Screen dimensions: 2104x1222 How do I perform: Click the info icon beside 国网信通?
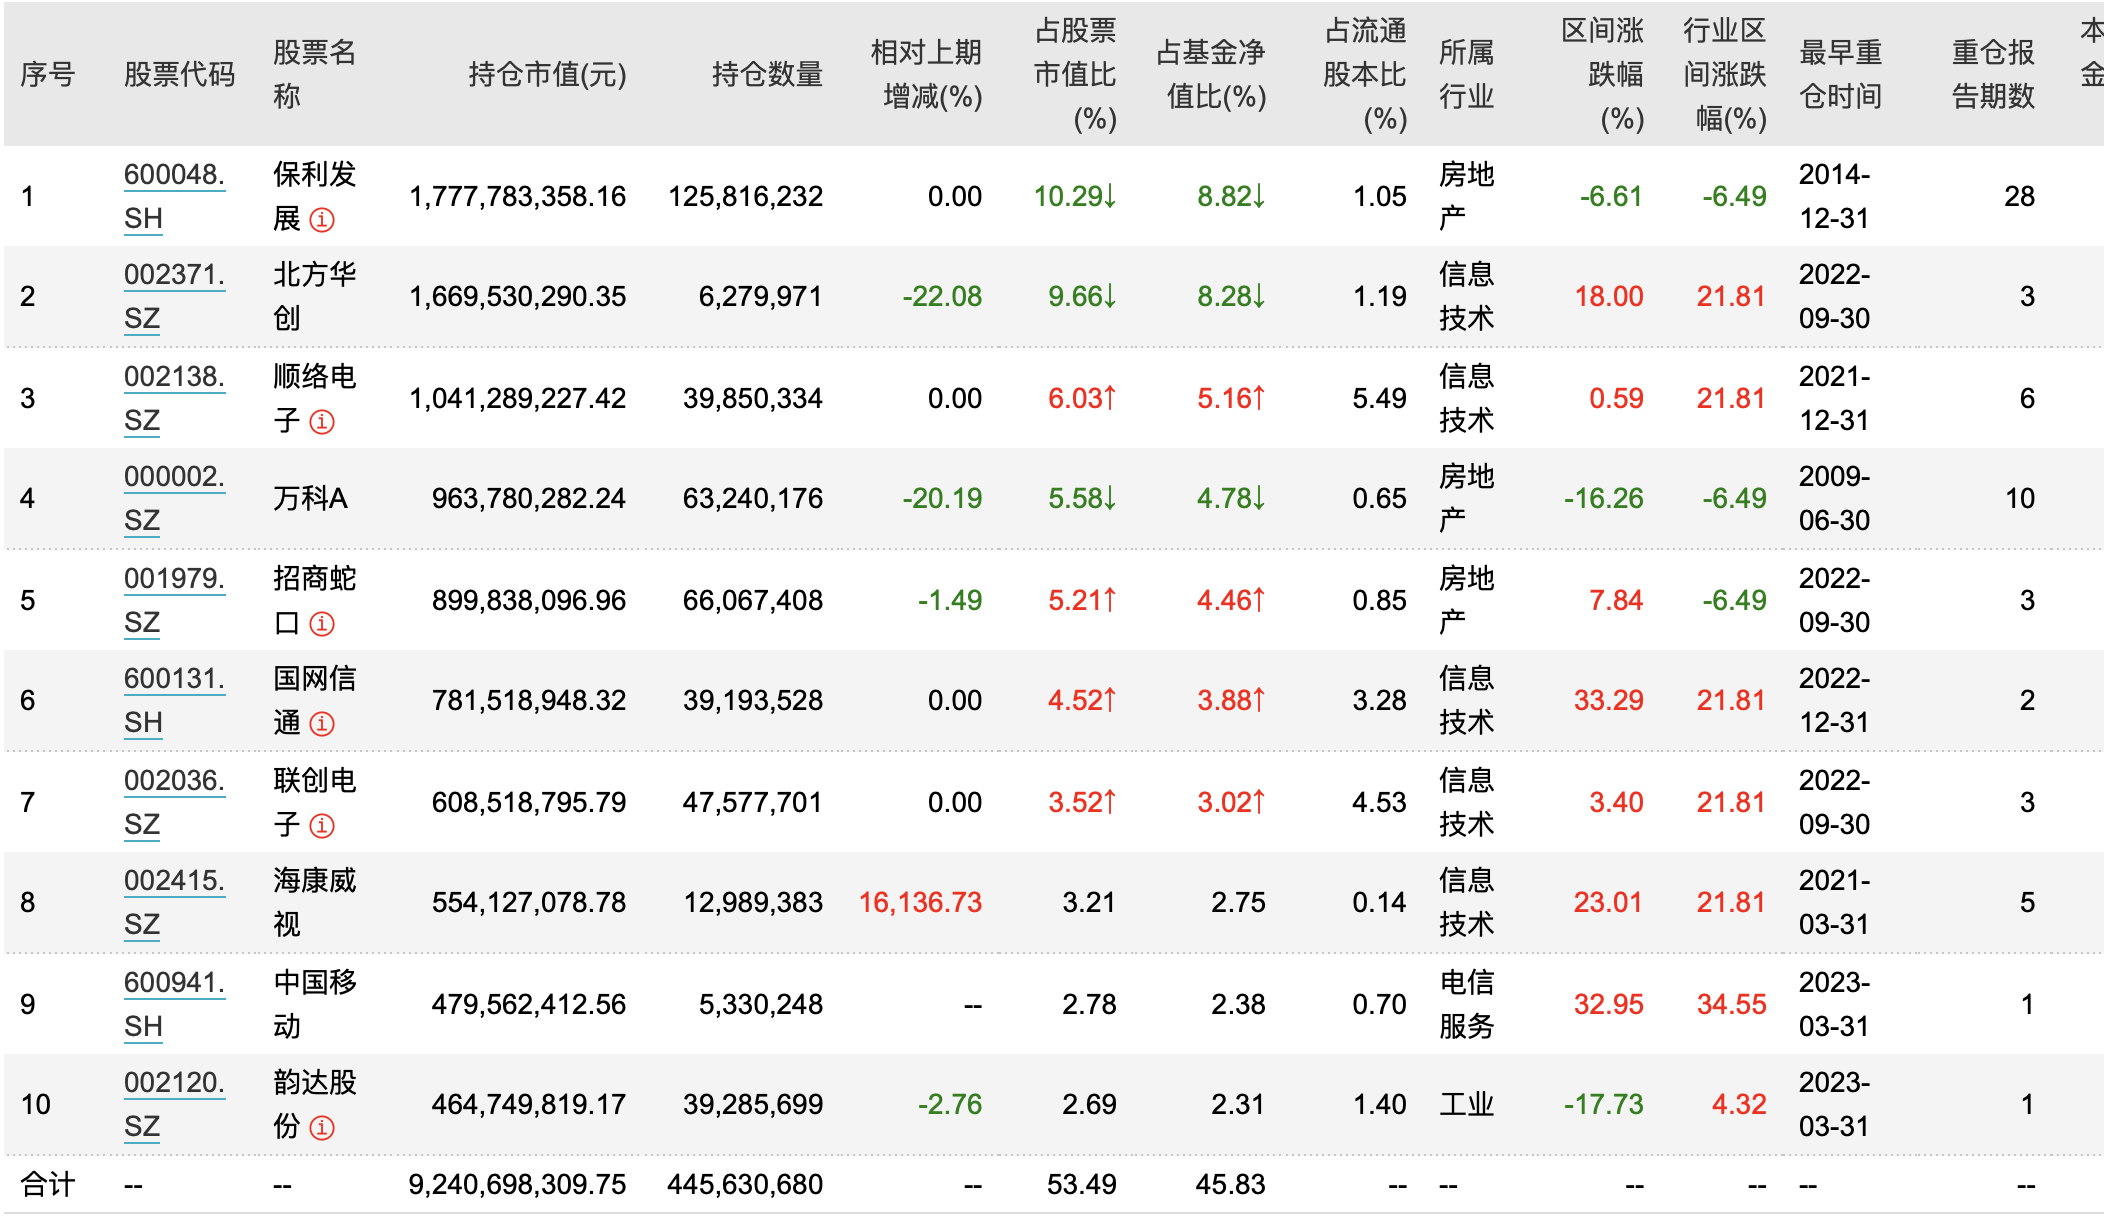(x=322, y=724)
